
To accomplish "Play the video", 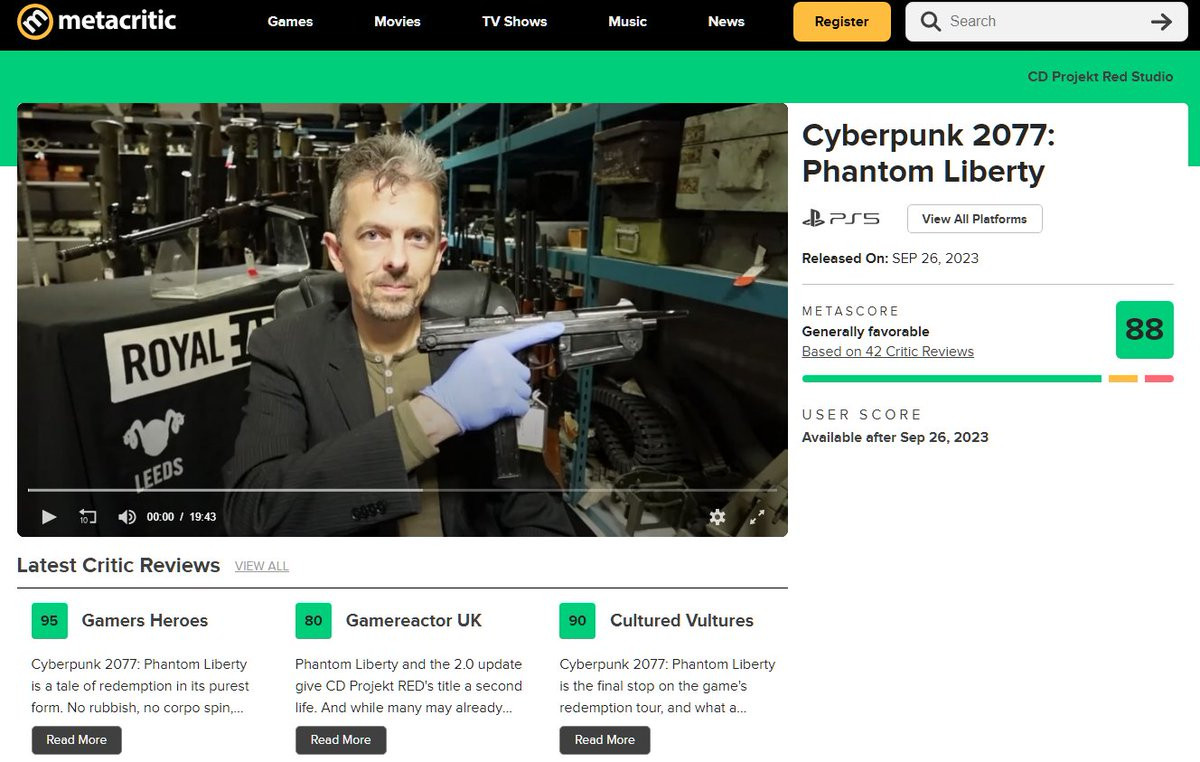I will pos(48,517).
